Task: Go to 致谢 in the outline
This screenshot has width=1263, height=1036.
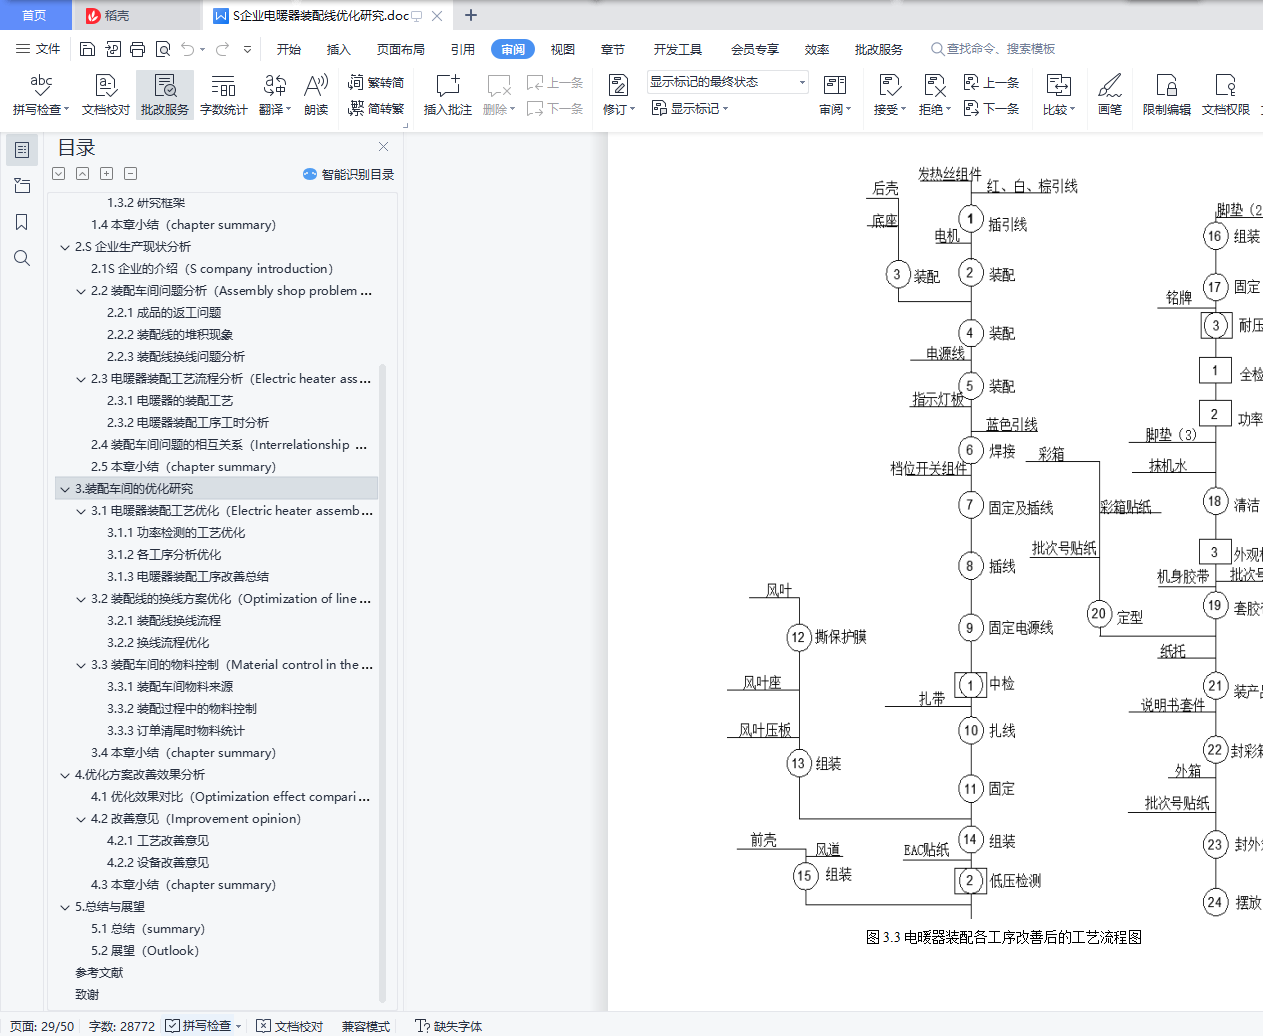Action: (x=87, y=995)
